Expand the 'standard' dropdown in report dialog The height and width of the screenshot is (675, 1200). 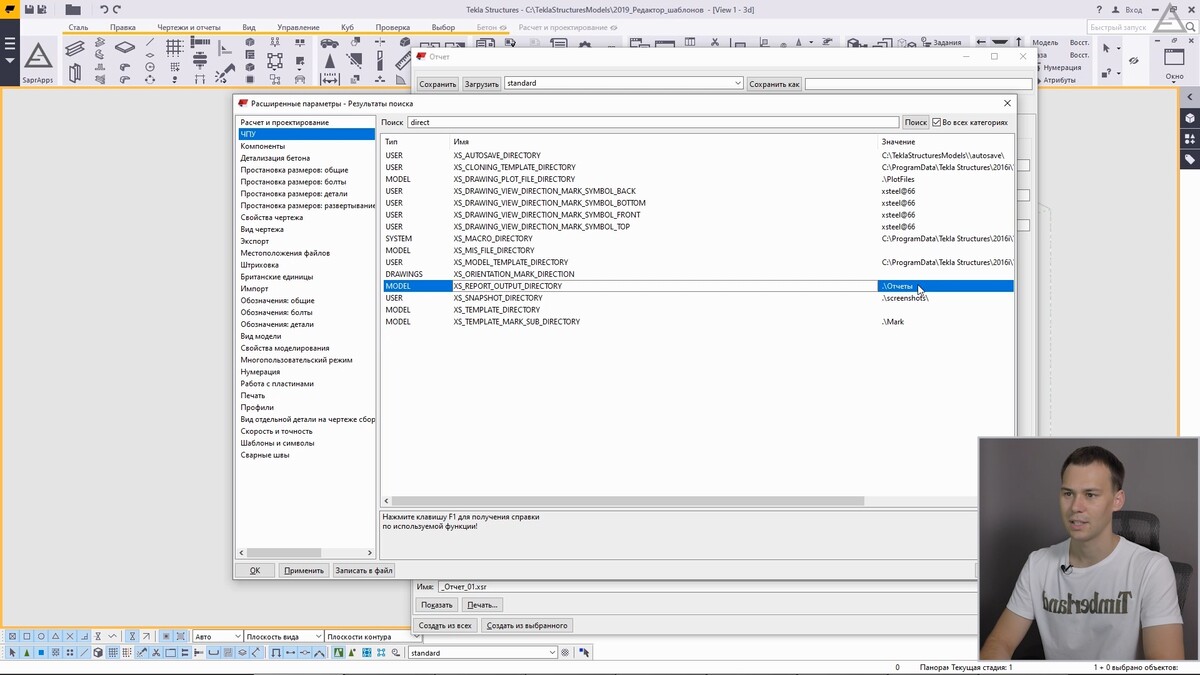(x=738, y=84)
